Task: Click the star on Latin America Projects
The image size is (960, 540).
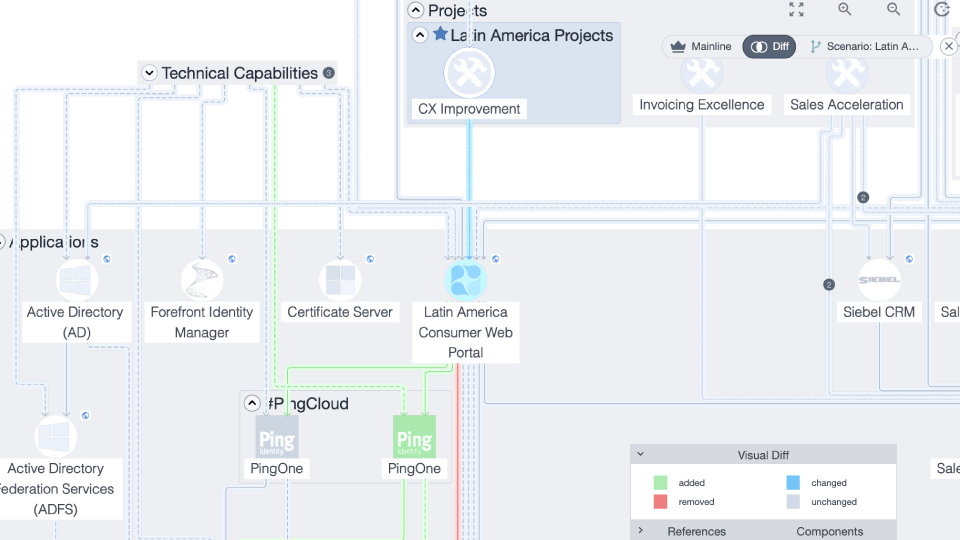Action: (440, 34)
